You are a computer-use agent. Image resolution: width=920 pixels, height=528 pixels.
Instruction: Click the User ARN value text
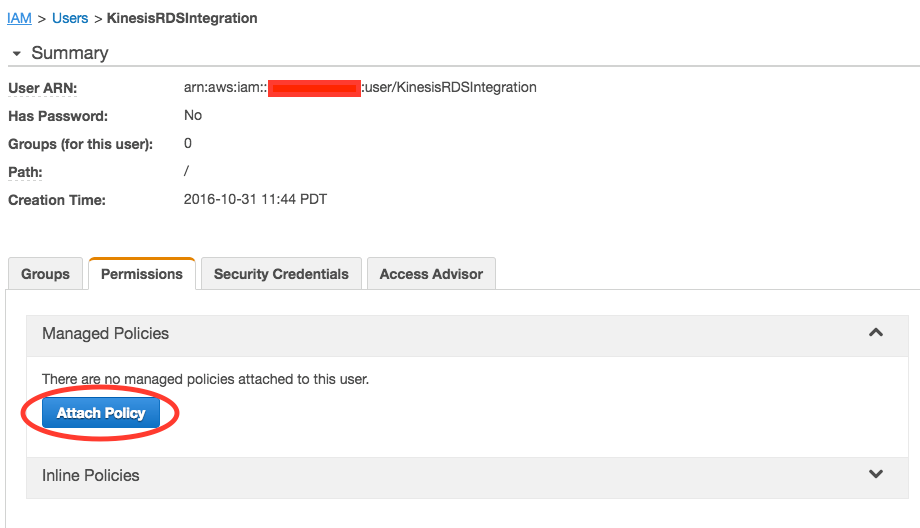pyautogui.click(x=360, y=87)
